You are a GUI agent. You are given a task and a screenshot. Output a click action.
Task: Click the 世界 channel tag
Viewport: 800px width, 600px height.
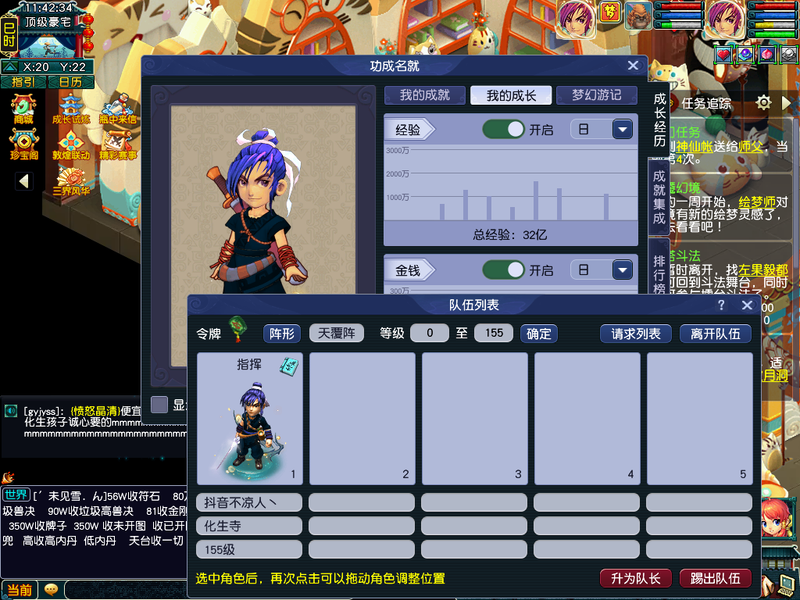(15, 495)
